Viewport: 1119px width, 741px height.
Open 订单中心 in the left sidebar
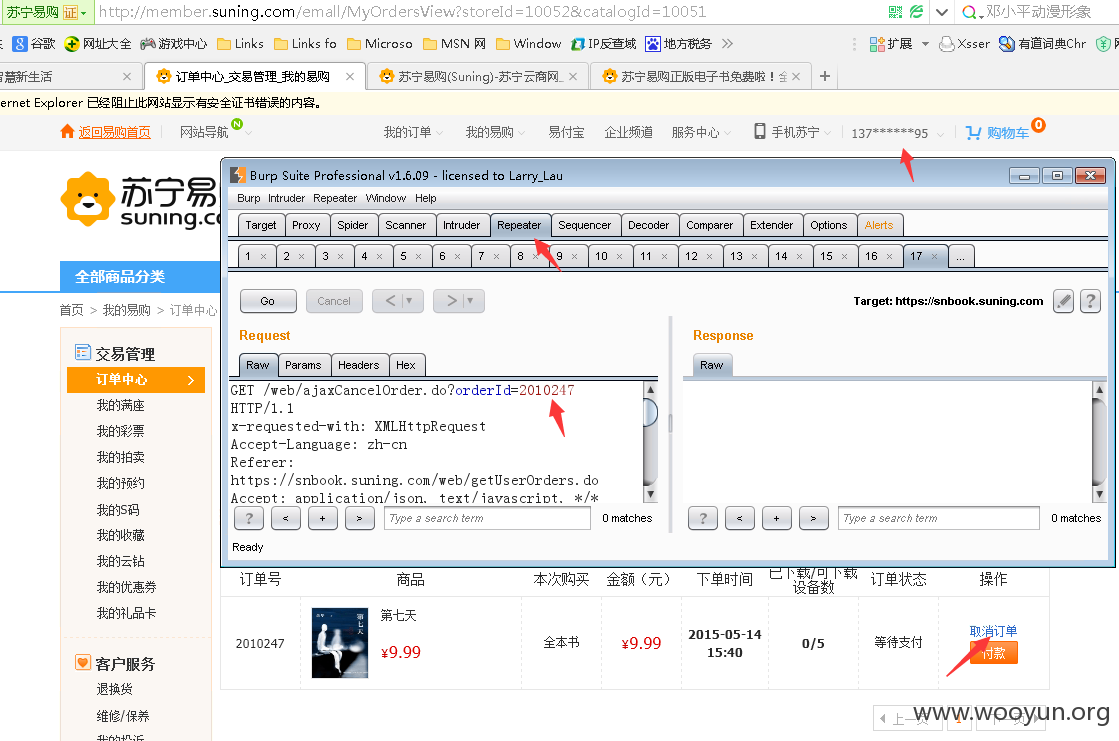(136, 380)
